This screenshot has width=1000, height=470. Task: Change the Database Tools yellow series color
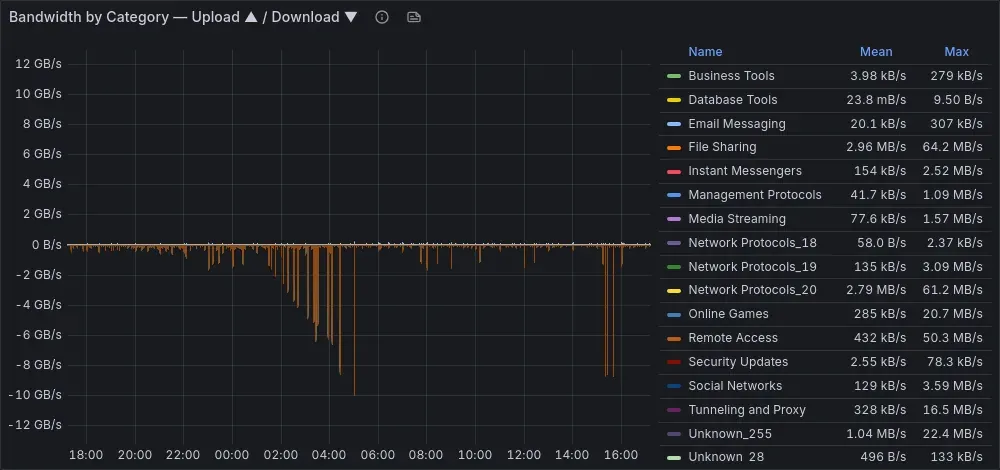click(674, 100)
